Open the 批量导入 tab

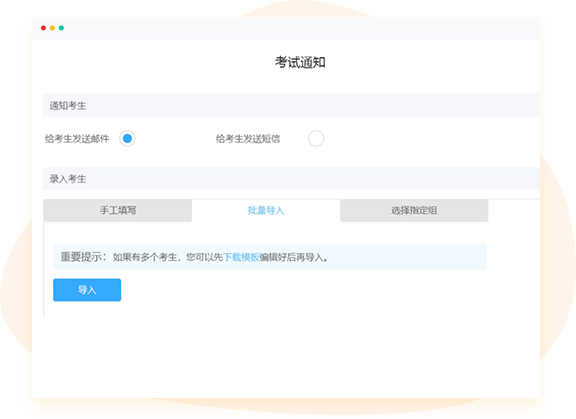pyautogui.click(x=266, y=210)
